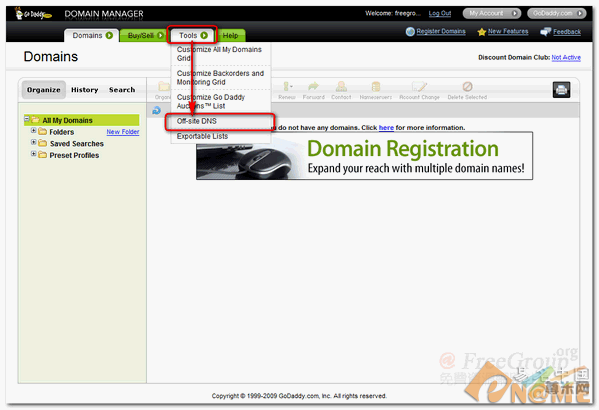The width and height of the screenshot is (599, 410).
Task: Click the Register Domains globe icon
Action: 410,32
